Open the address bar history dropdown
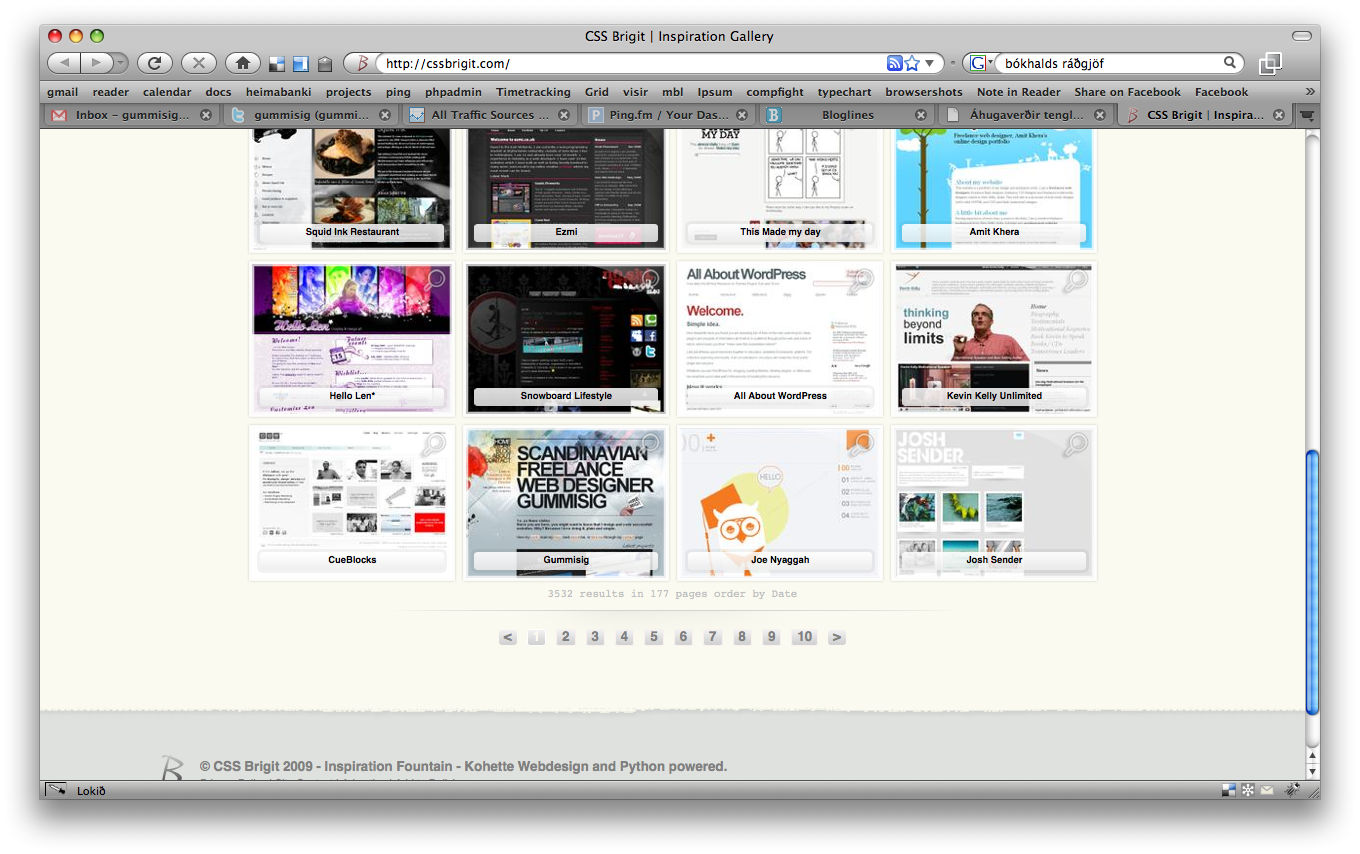The image size is (1360, 854). click(x=929, y=64)
